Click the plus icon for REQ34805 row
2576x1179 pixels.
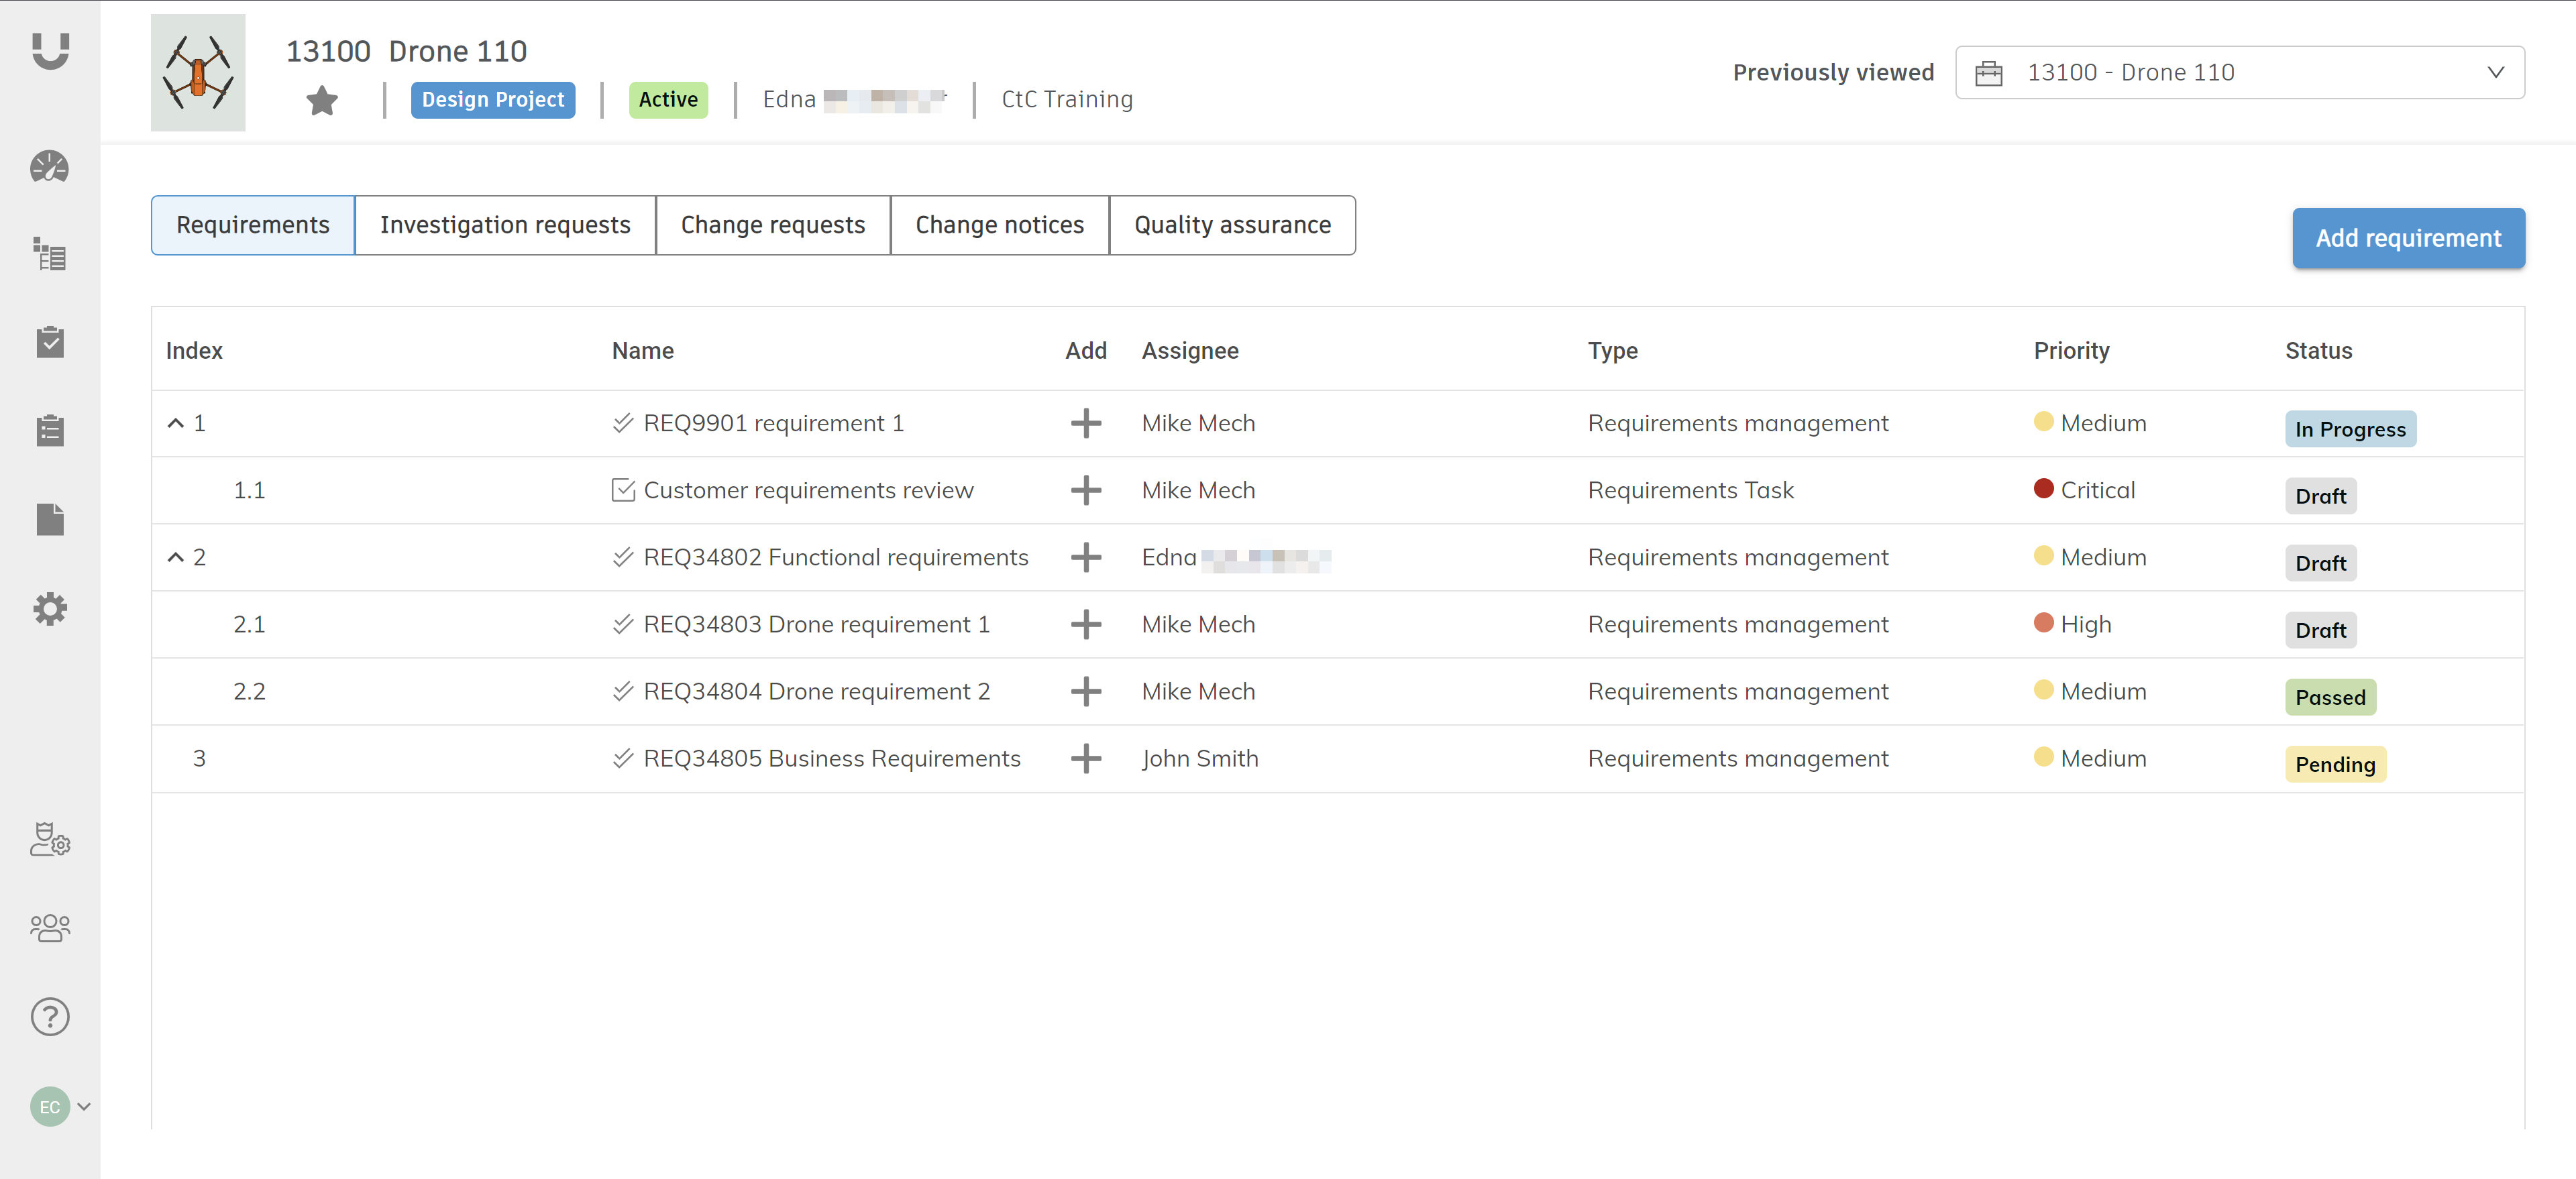click(x=1085, y=758)
